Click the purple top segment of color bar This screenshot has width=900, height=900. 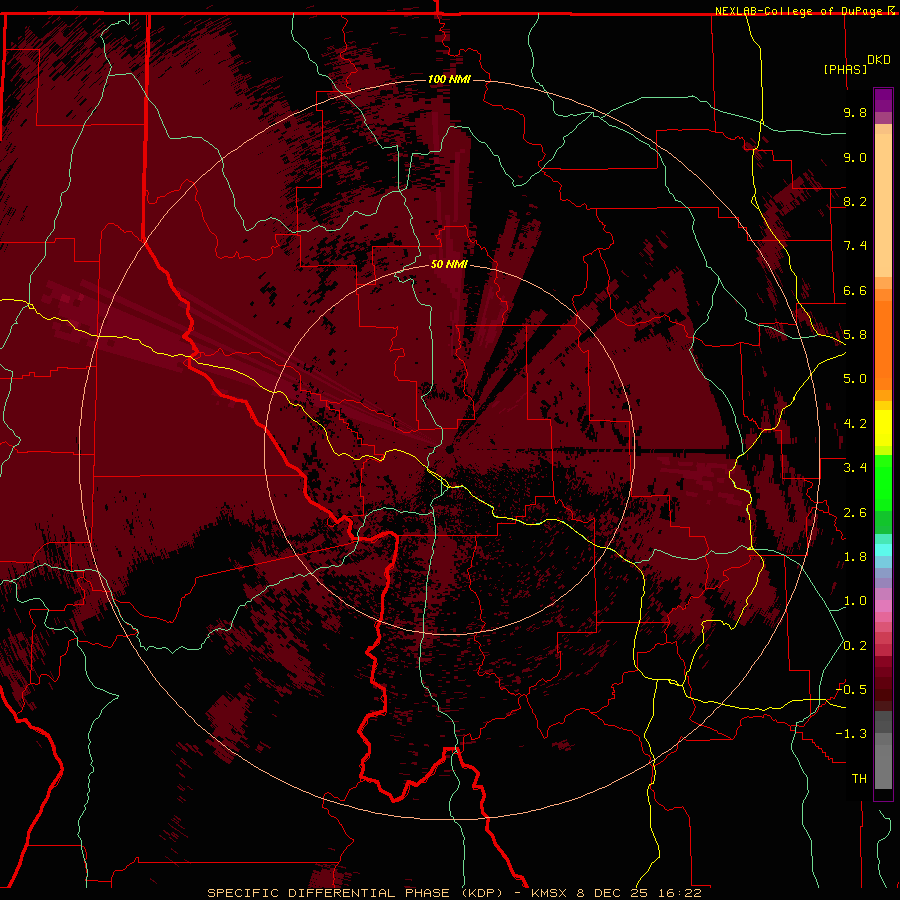click(883, 100)
